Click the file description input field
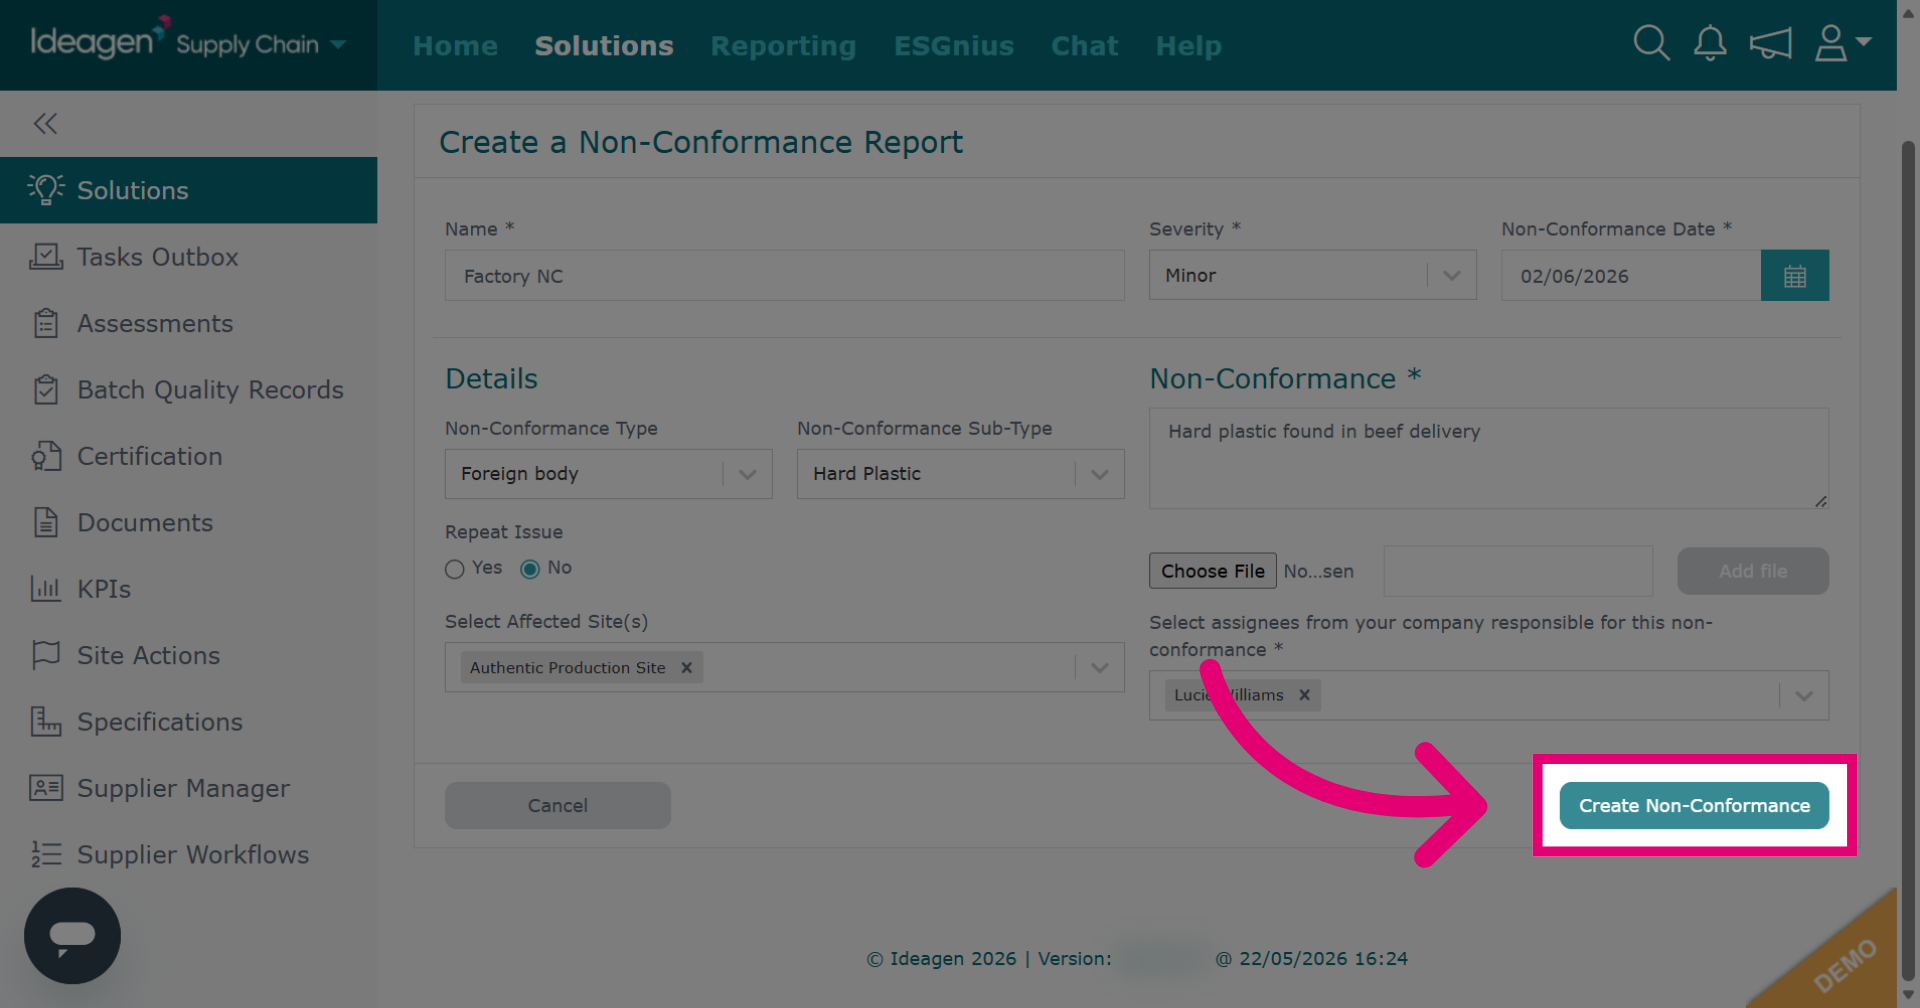1920x1008 pixels. point(1518,571)
